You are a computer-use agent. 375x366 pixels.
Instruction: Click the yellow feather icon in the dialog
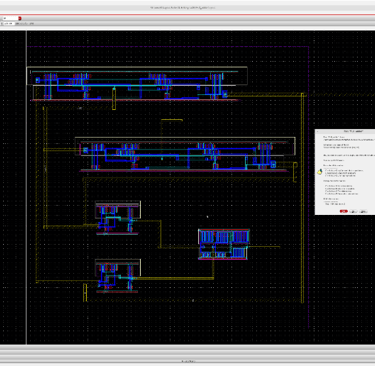(320, 172)
